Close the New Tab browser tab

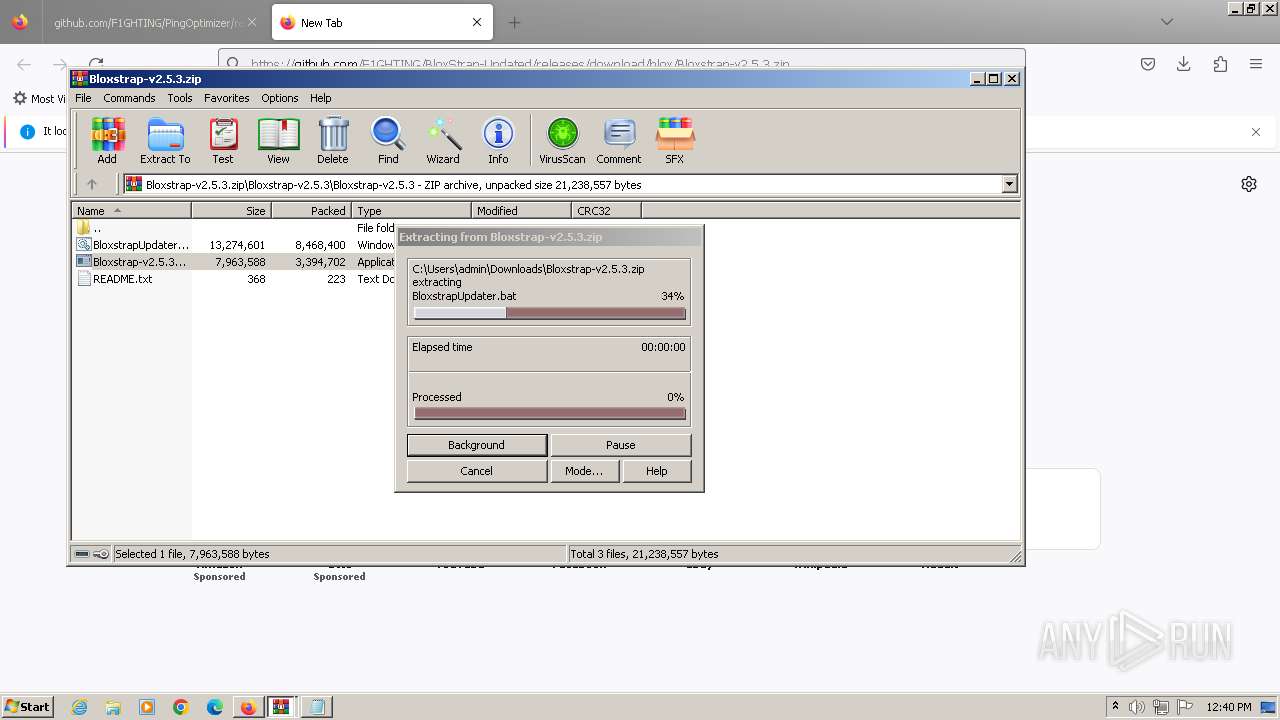coord(477,22)
